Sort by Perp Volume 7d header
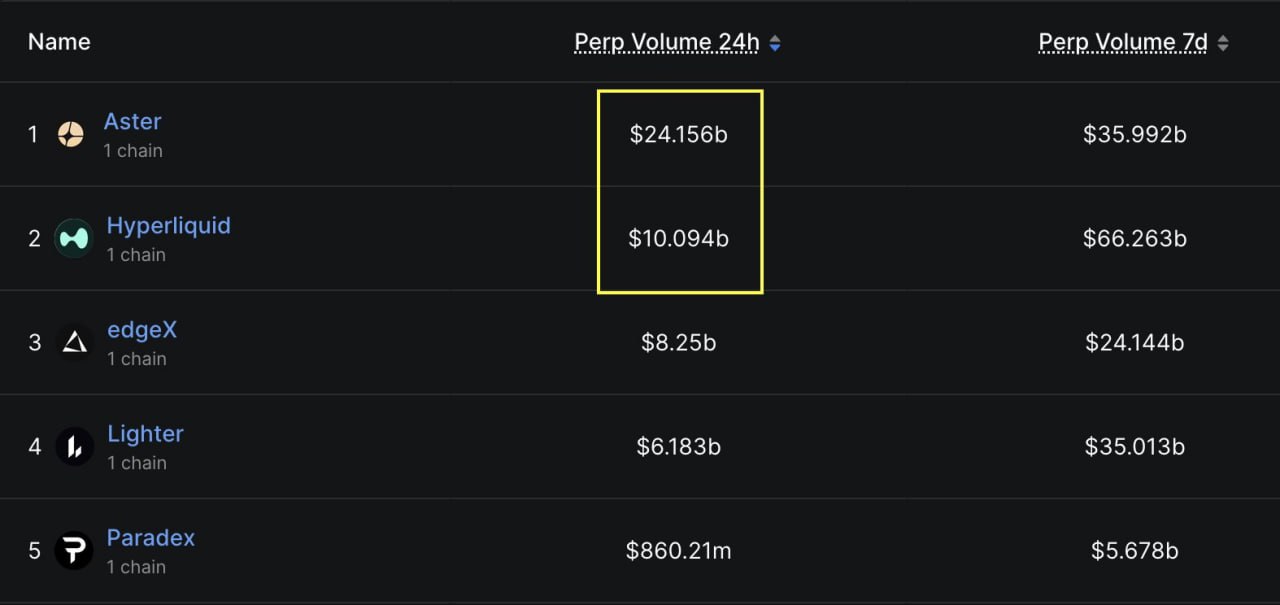1280x605 pixels. [x=1122, y=42]
